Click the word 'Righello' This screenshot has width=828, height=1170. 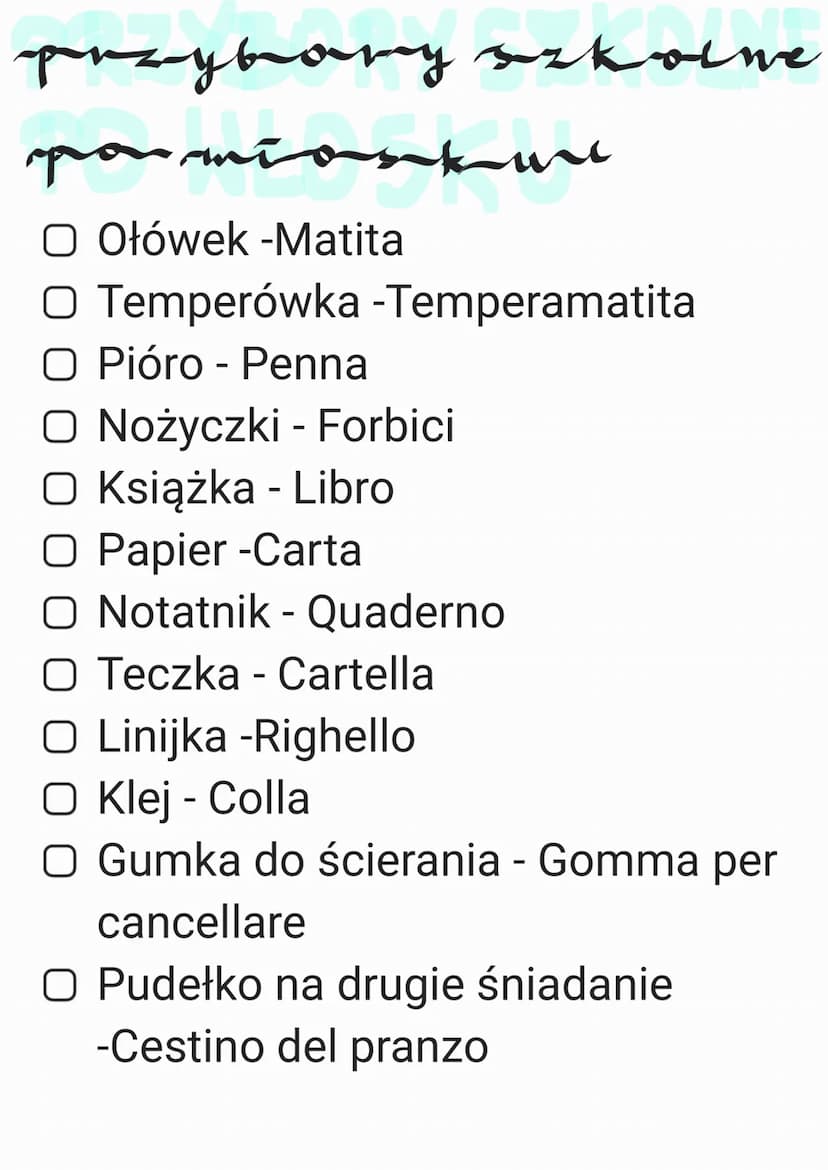(334, 738)
